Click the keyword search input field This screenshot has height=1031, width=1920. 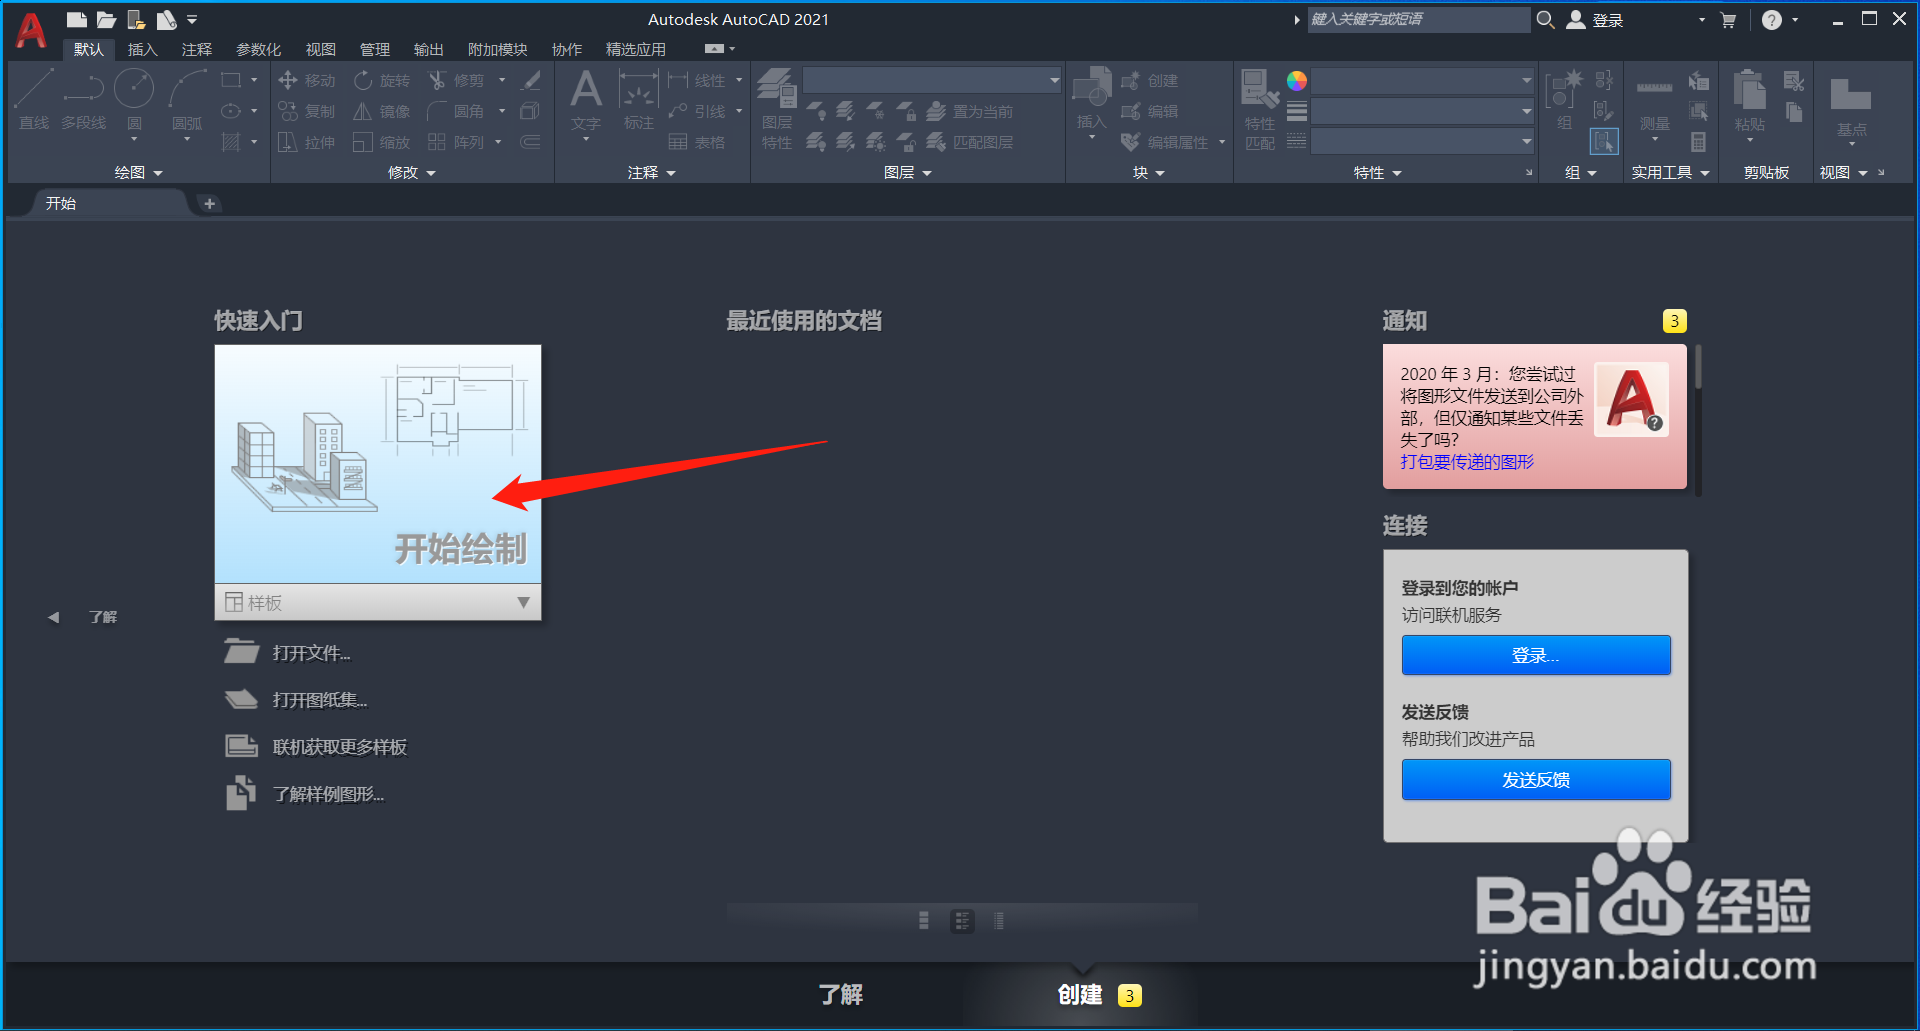coord(1418,19)
